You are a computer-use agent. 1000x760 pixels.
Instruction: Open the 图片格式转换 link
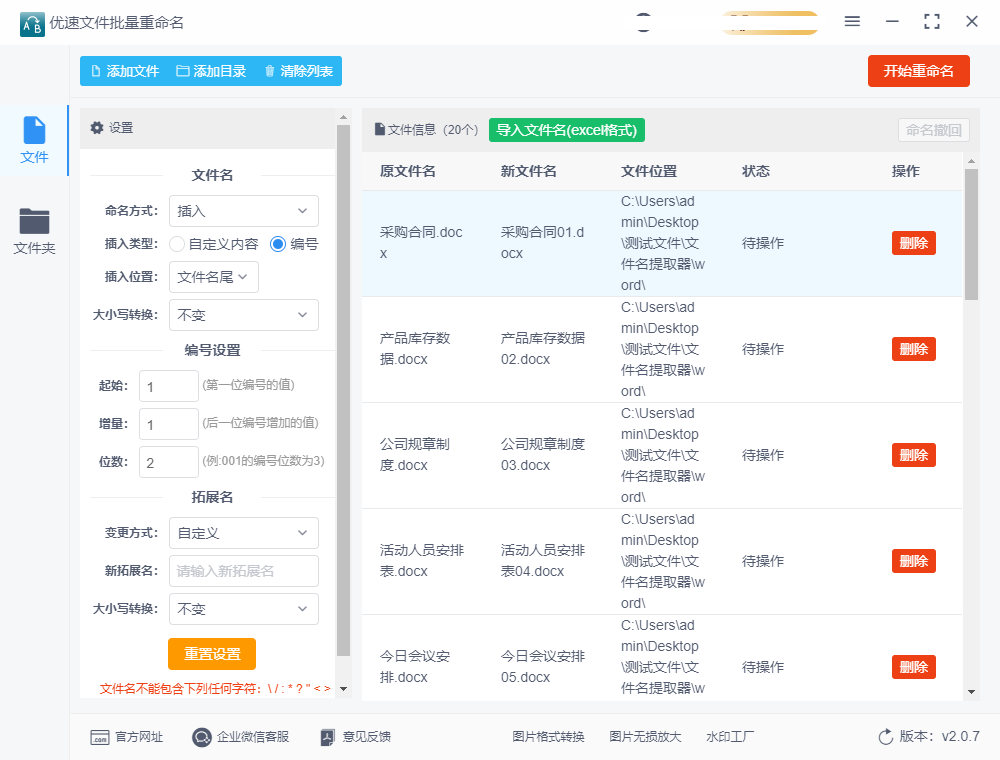pos(548,737)
